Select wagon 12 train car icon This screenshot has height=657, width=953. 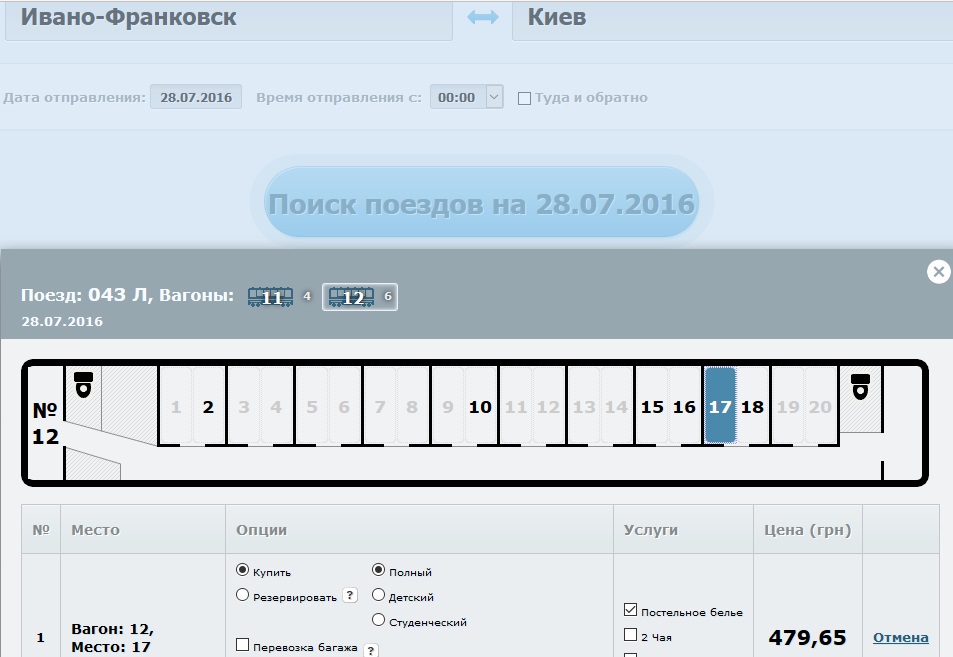coord(352,297)
